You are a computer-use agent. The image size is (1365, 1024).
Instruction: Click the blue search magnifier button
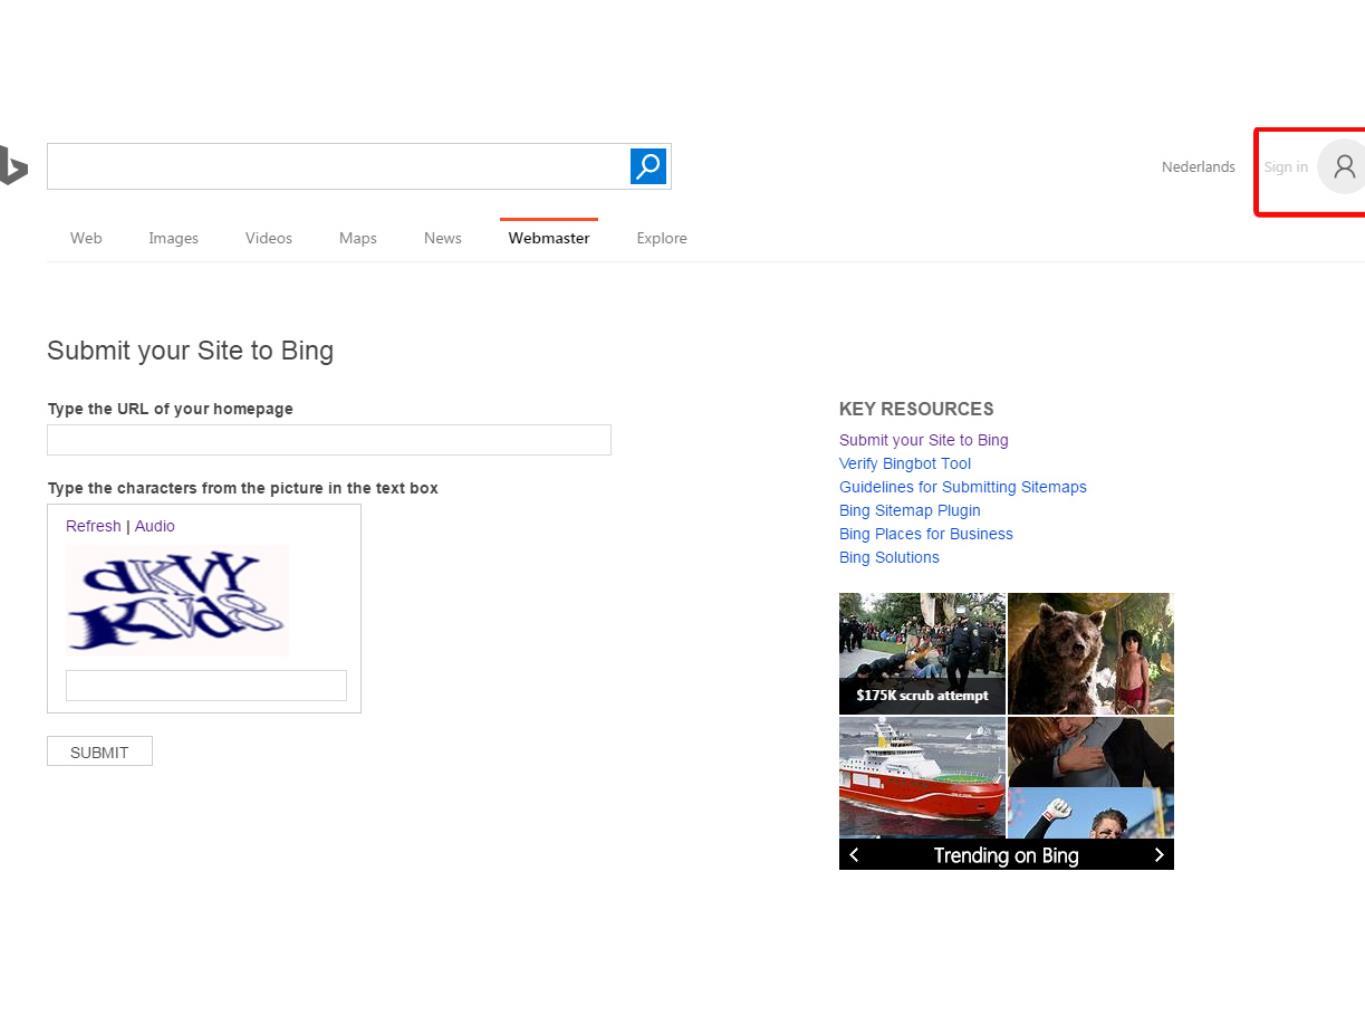coord(648,166)
